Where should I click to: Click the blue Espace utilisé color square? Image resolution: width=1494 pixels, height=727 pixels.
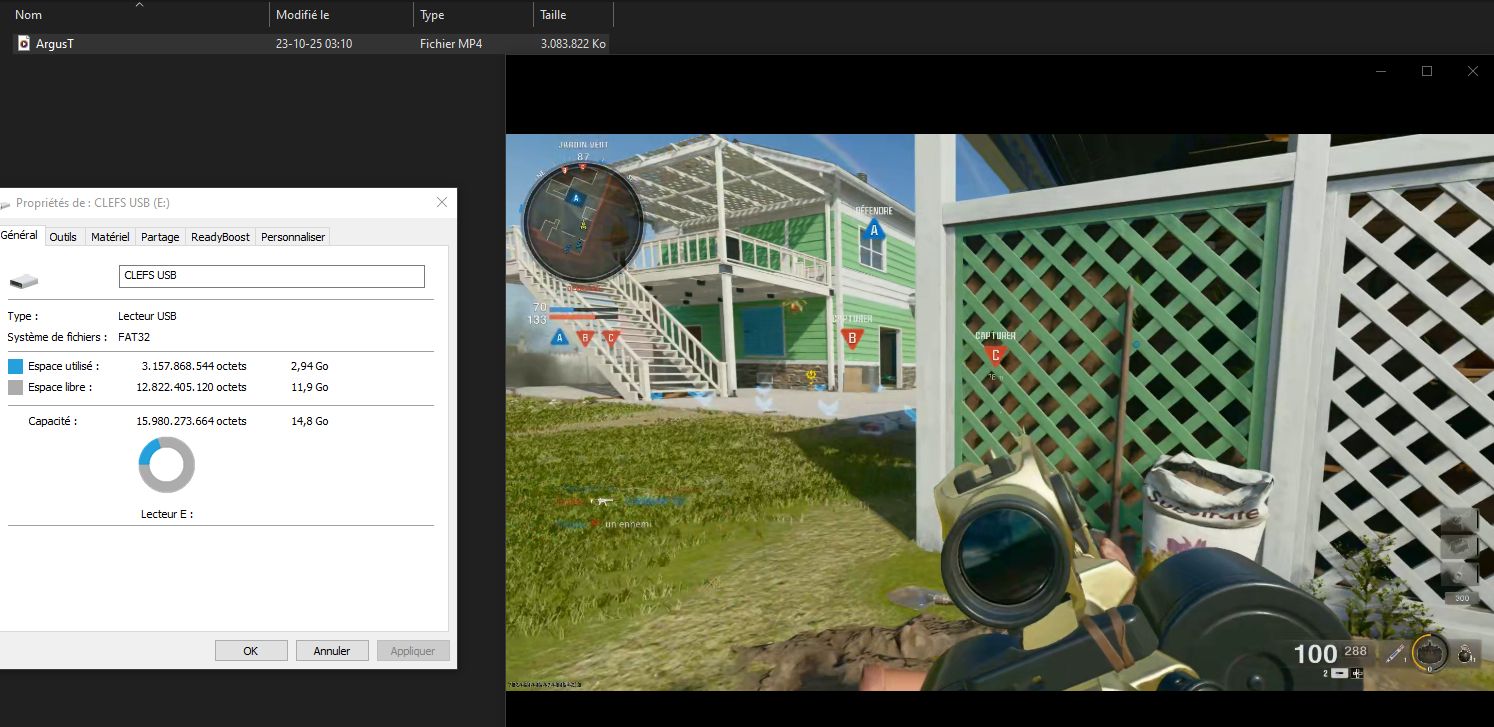click(x=15, y=366)
